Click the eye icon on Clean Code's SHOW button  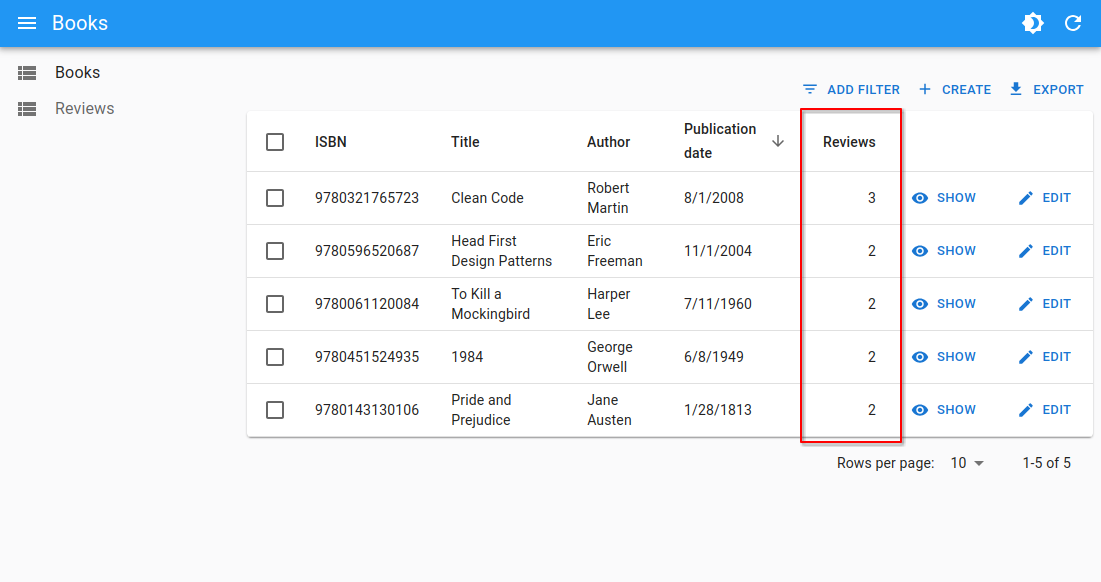point(919,198)
